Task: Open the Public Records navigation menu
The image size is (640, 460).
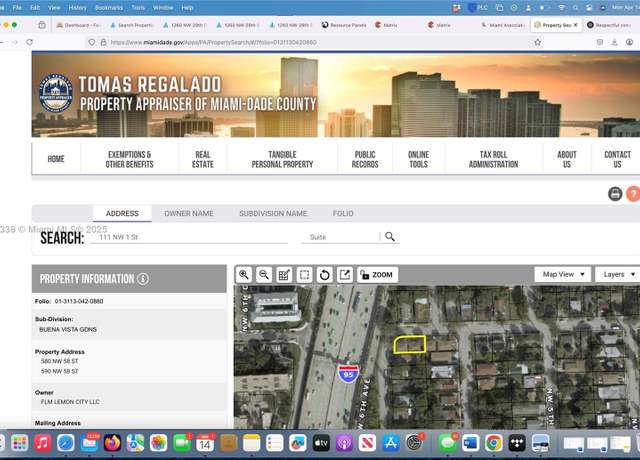Action: pyautogui.click(x=365, y=159)
